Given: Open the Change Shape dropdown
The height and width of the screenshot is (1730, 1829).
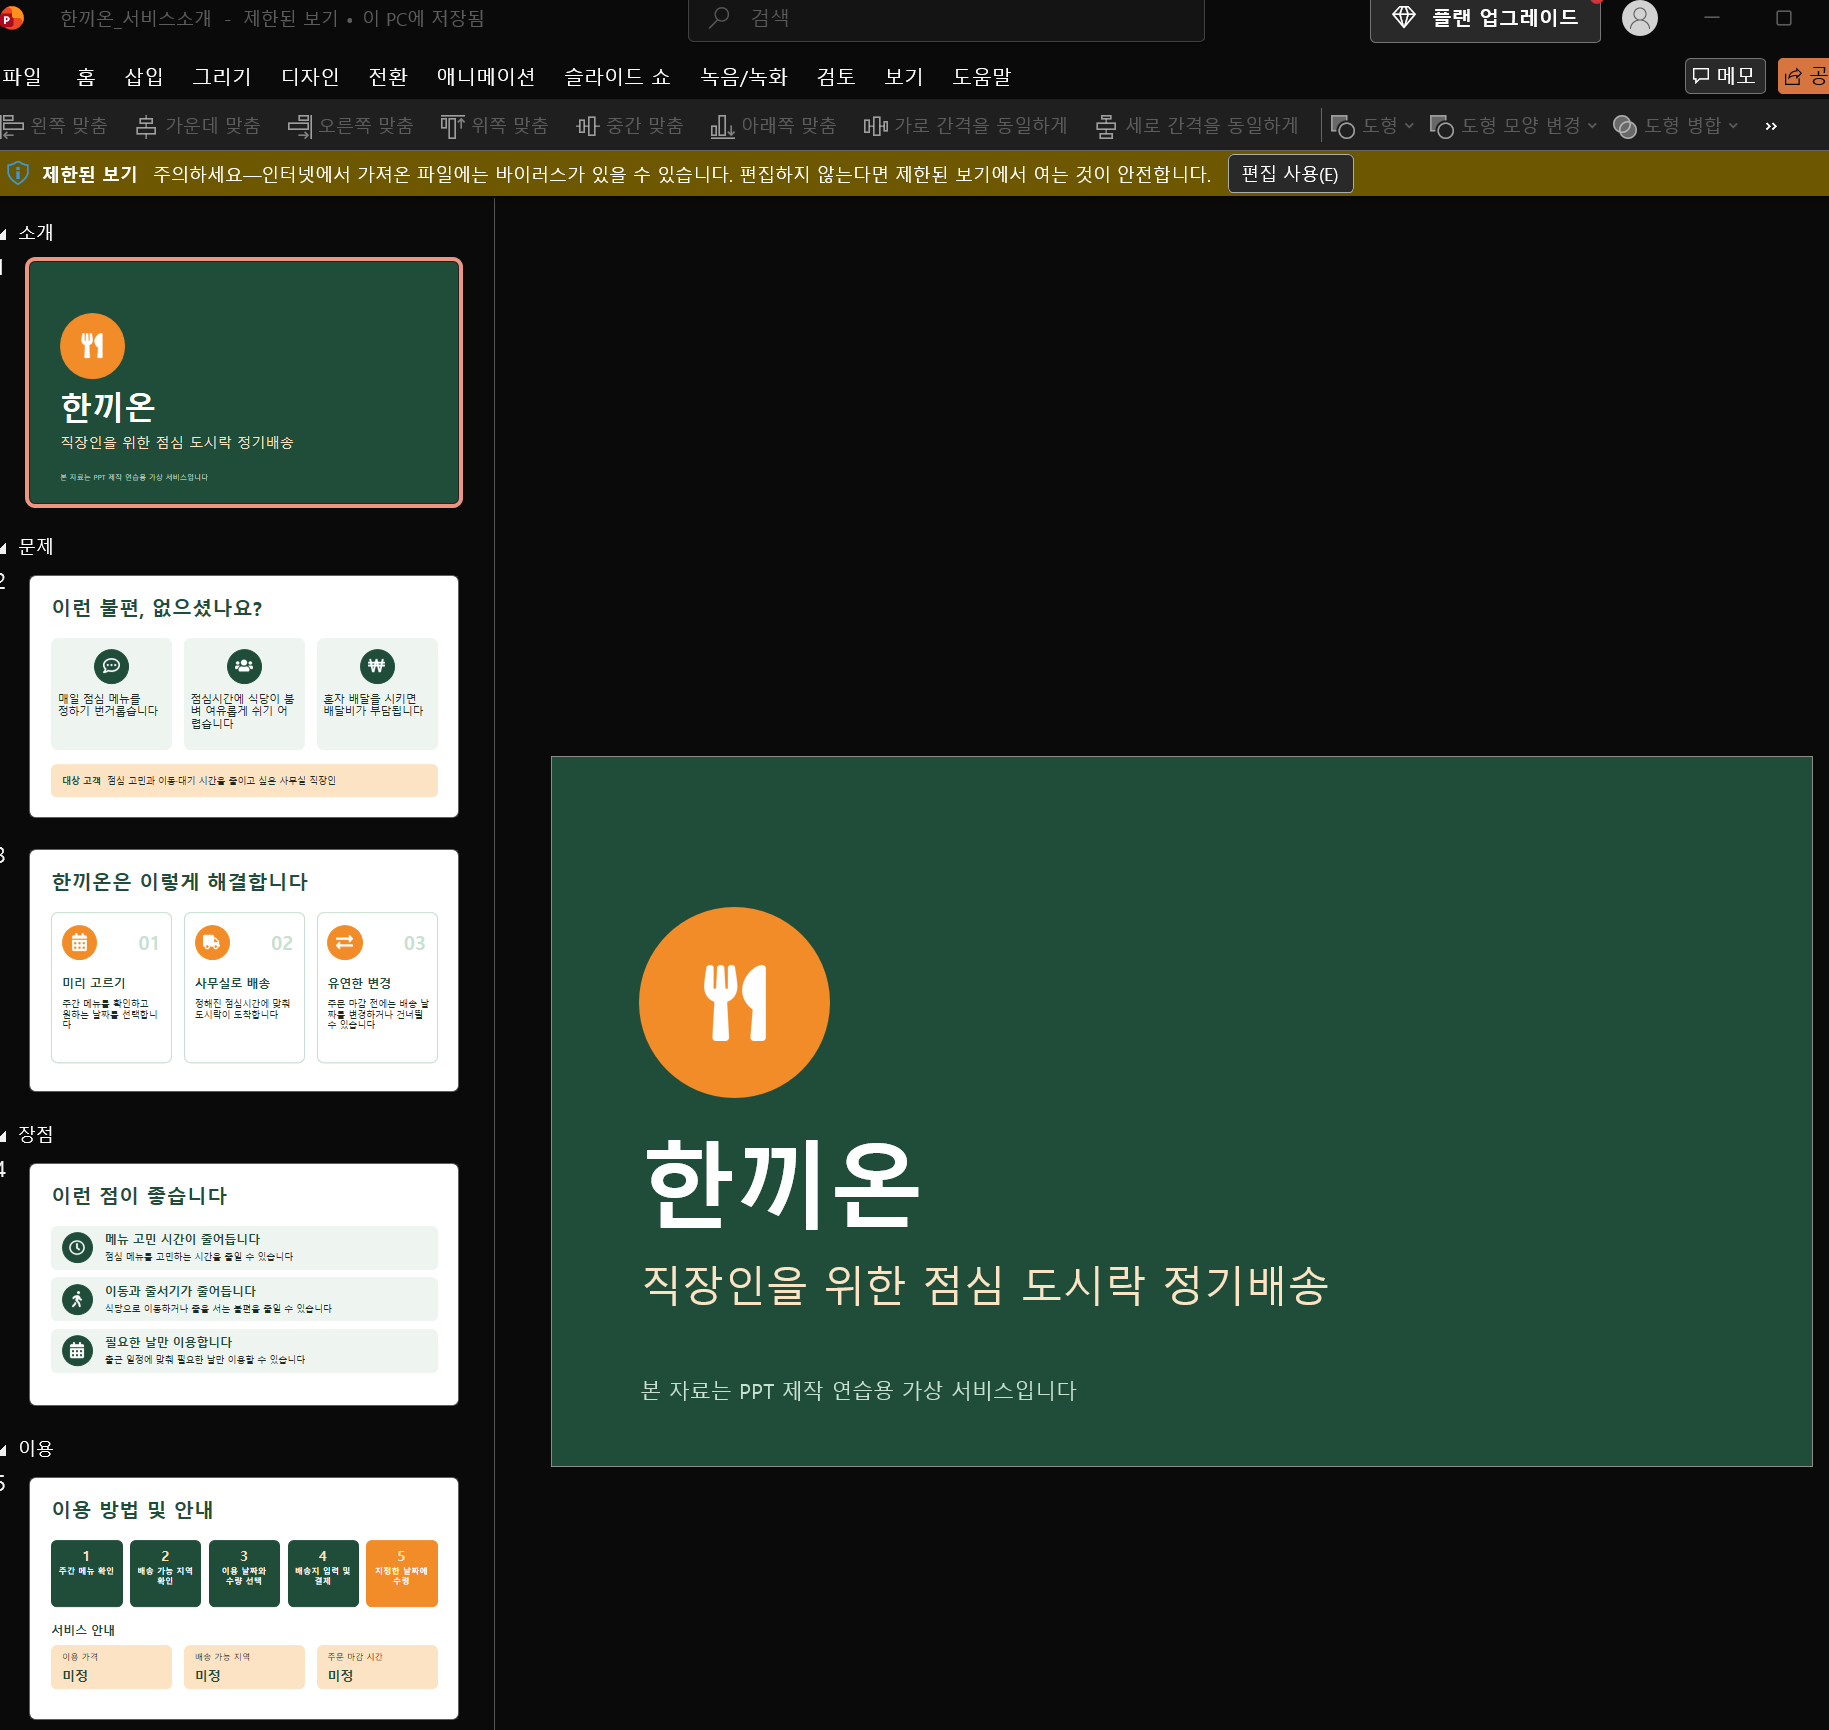Looking at the screenshot, I should [1513, 126].
